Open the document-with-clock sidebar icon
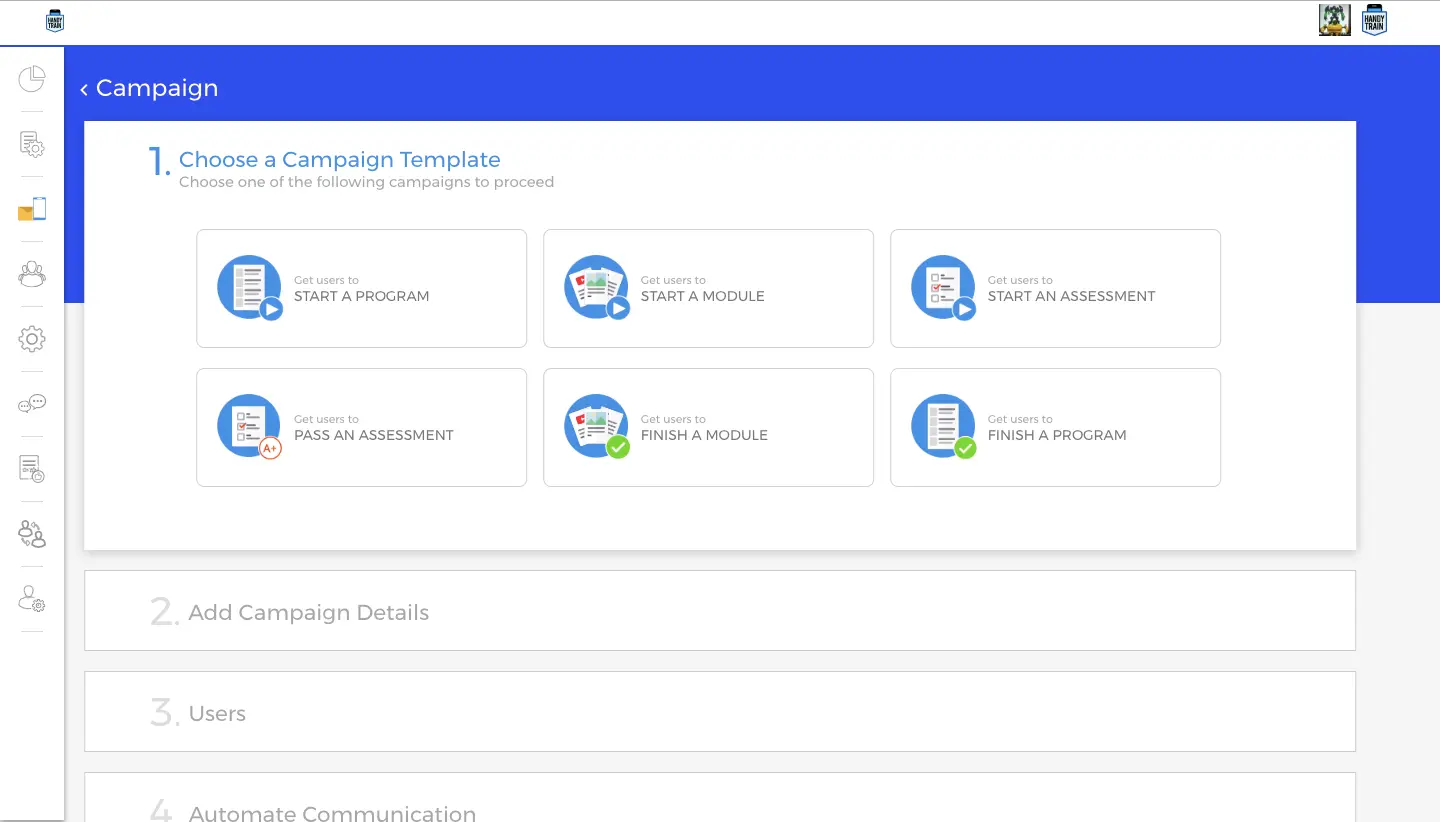The image size is (1440, 822). tap(32, 469)
